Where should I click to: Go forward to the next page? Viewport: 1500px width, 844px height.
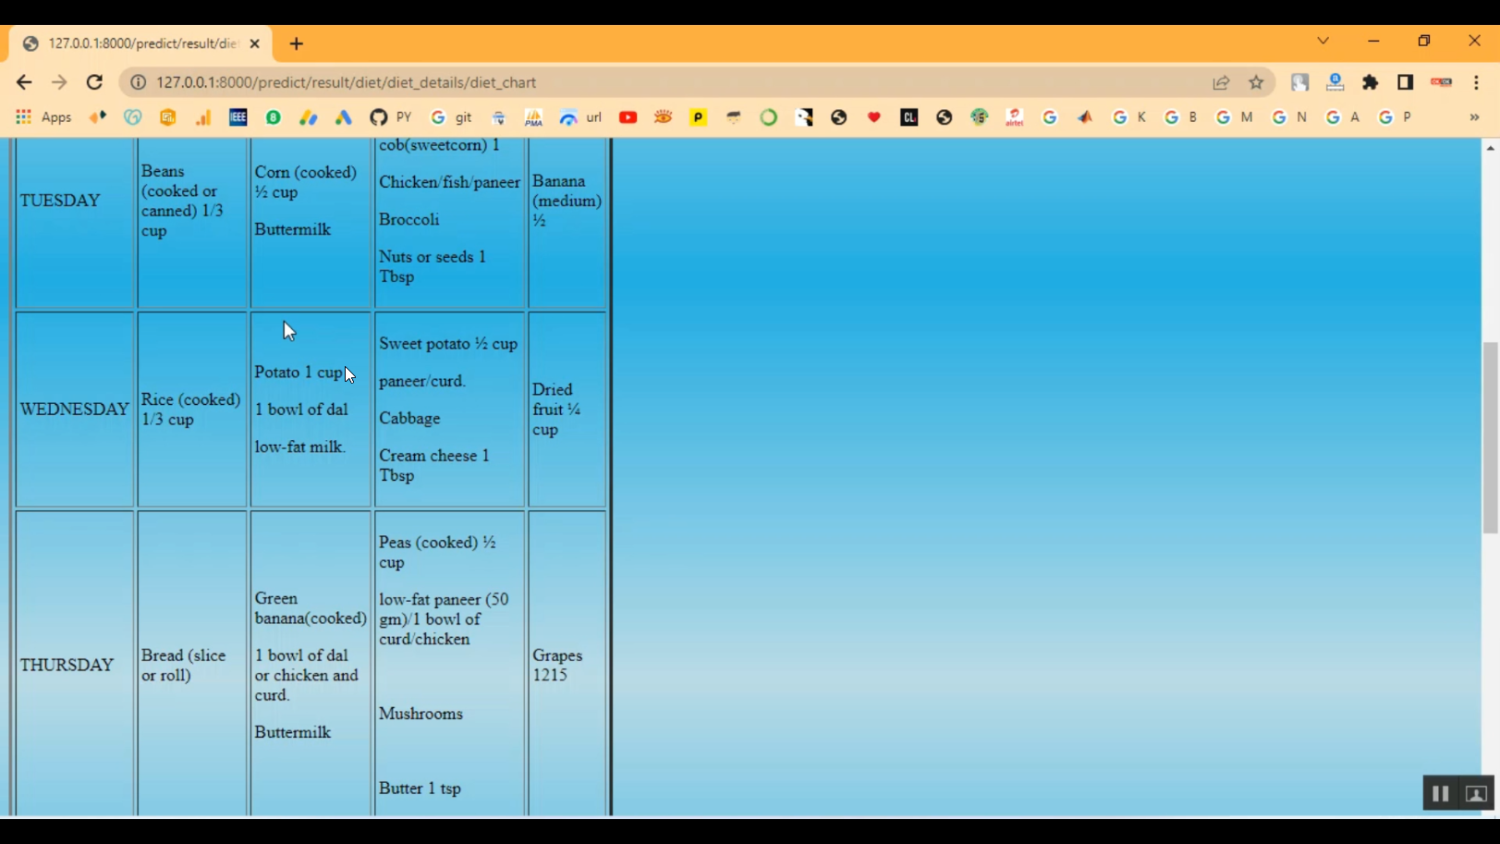(59, 82)
